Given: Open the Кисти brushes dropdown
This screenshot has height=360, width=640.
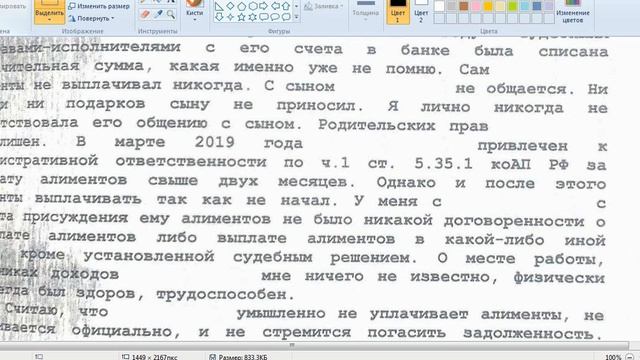Looking at the screenshot, I should (195, 11).
